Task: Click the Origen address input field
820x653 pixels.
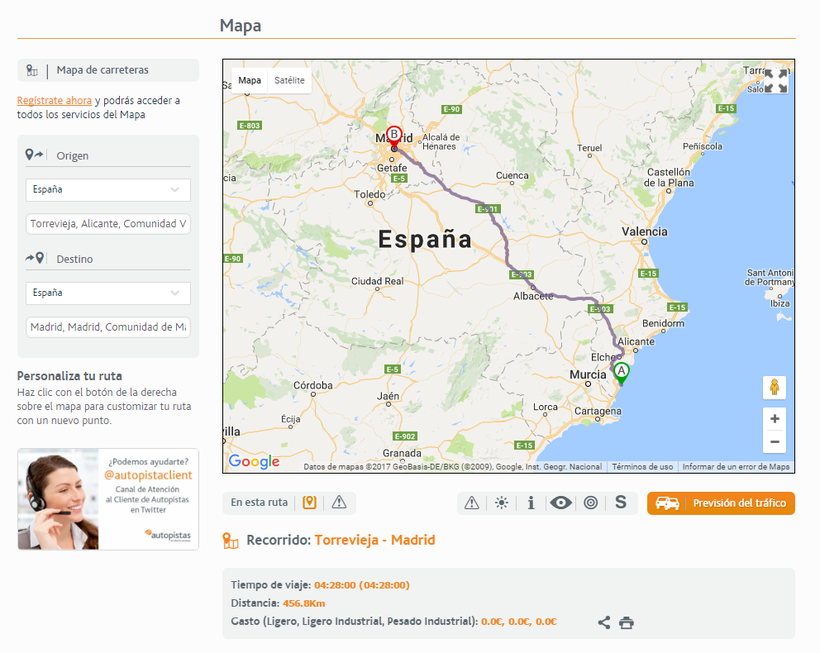Action: tap(108, 223)
